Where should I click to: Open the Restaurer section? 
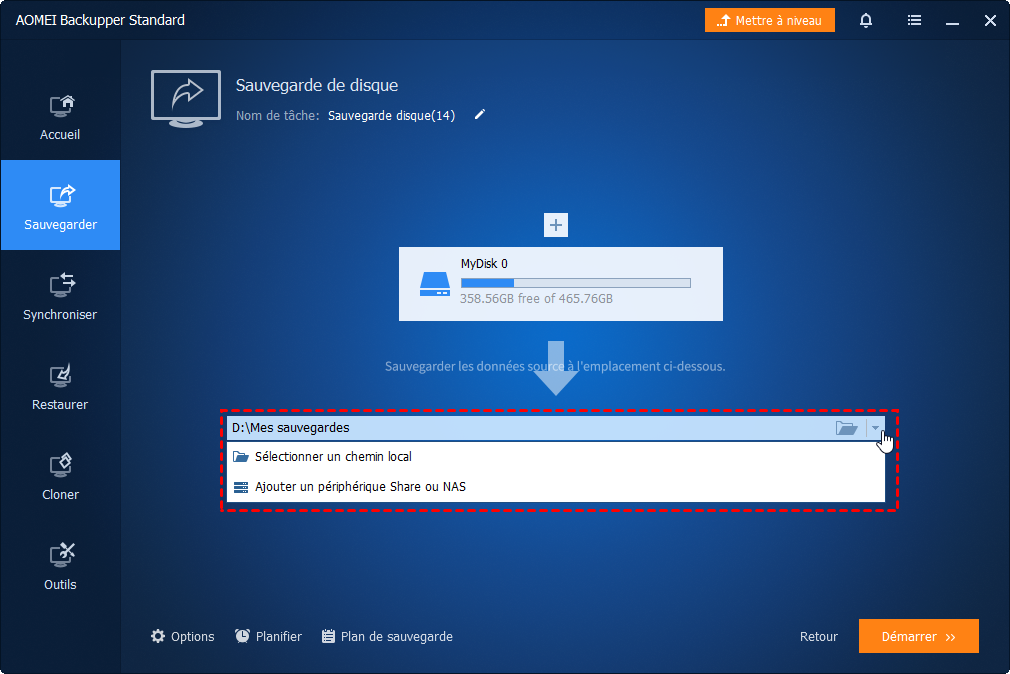click(x=60, y=387)
